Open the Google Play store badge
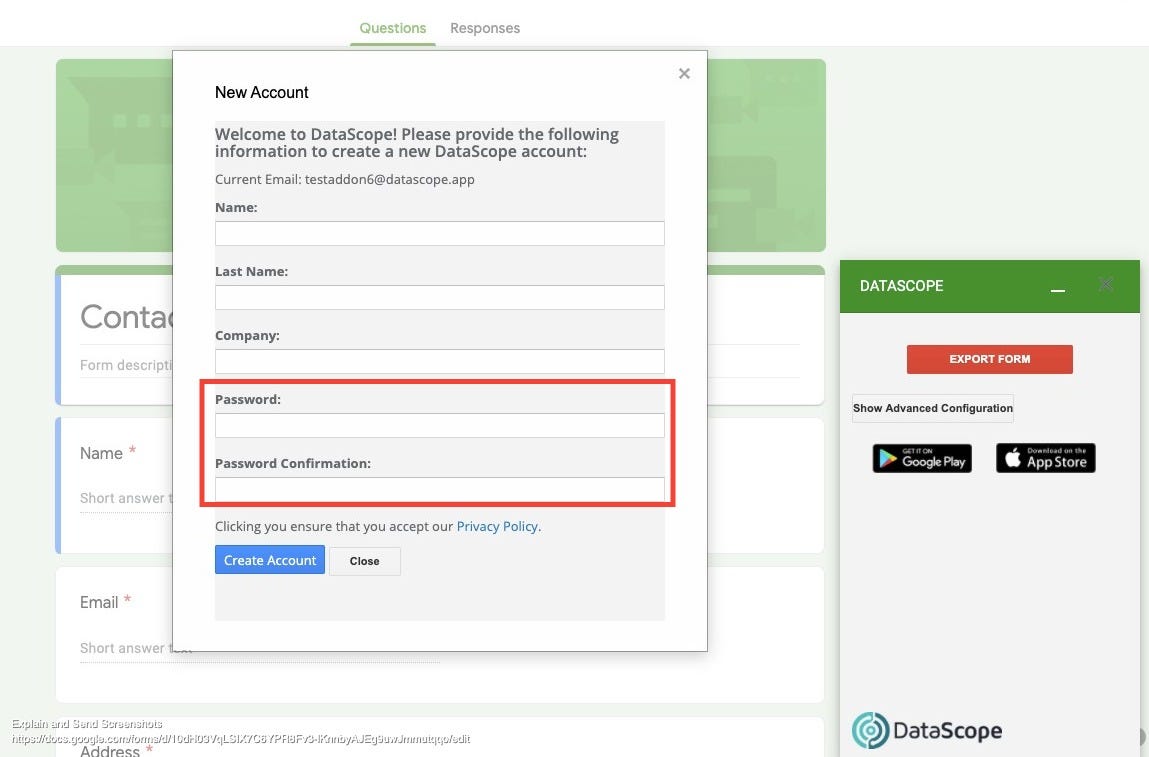This screenshot has width=1149, height=757. (922, 458)
